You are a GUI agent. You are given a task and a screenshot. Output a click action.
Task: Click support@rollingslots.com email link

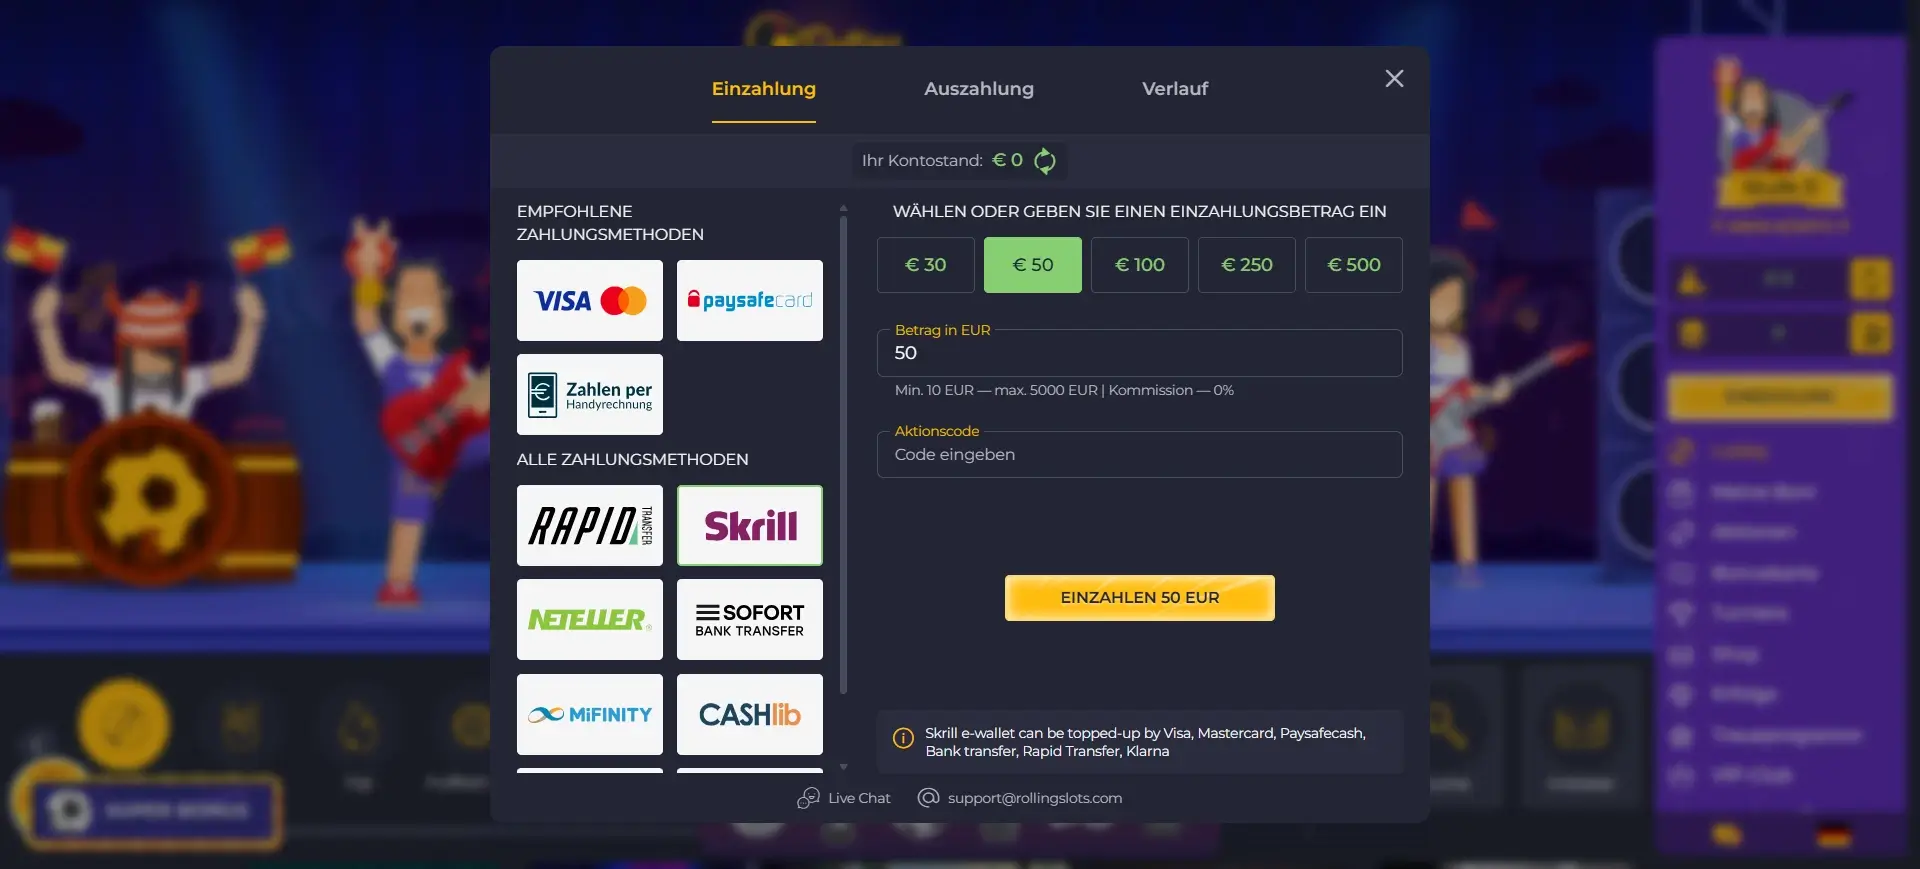click(x=1020, y=798)
